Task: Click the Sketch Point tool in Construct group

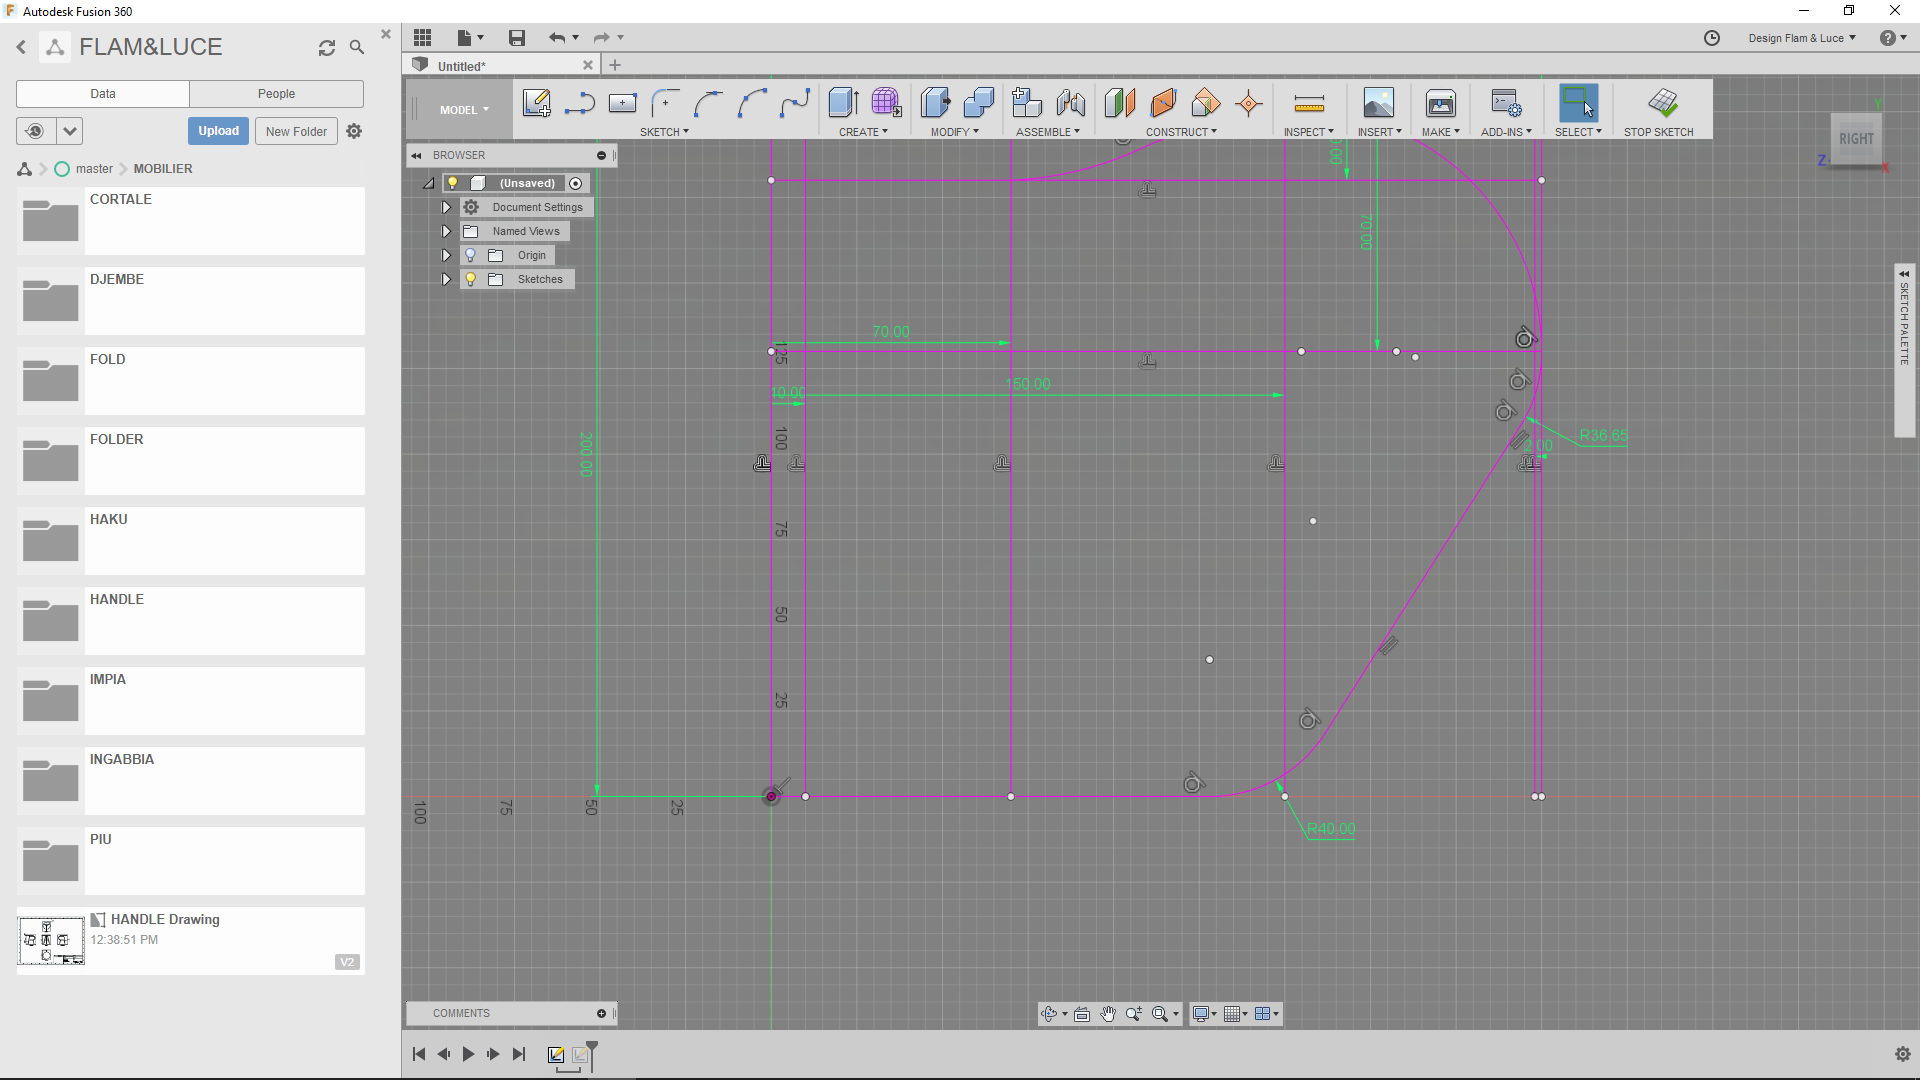Action: (1249, 102)
